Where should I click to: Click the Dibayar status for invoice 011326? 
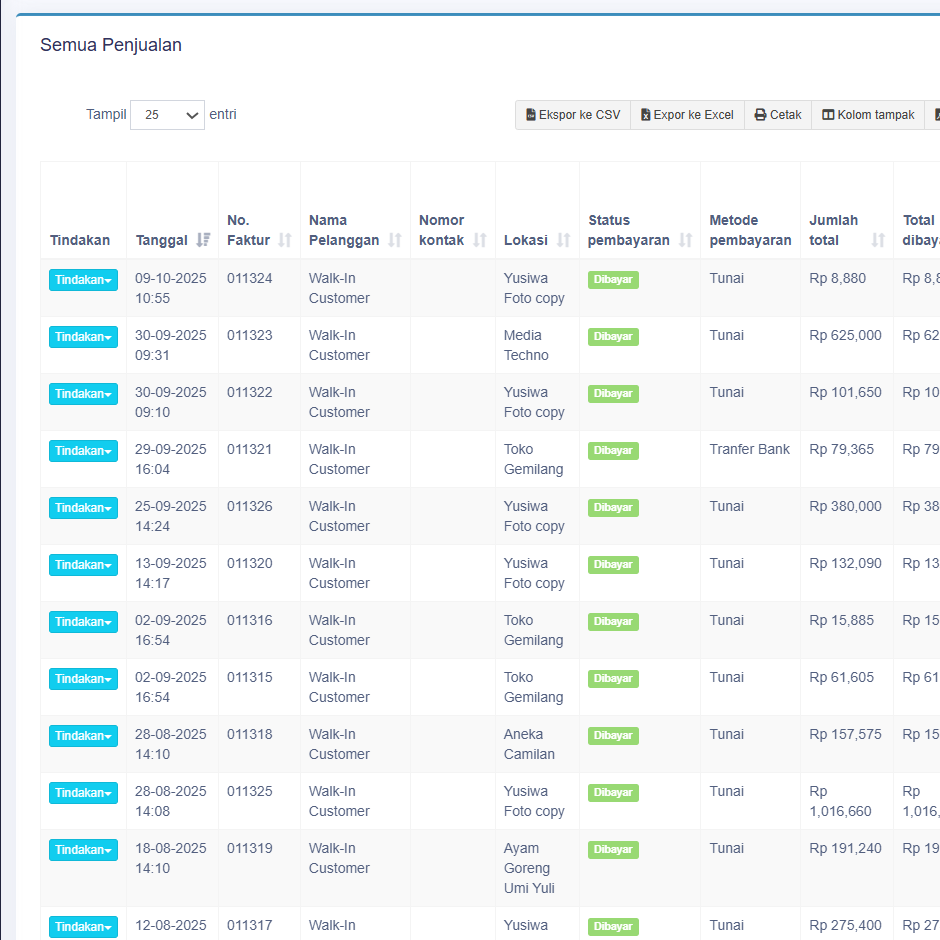point(613,508)
